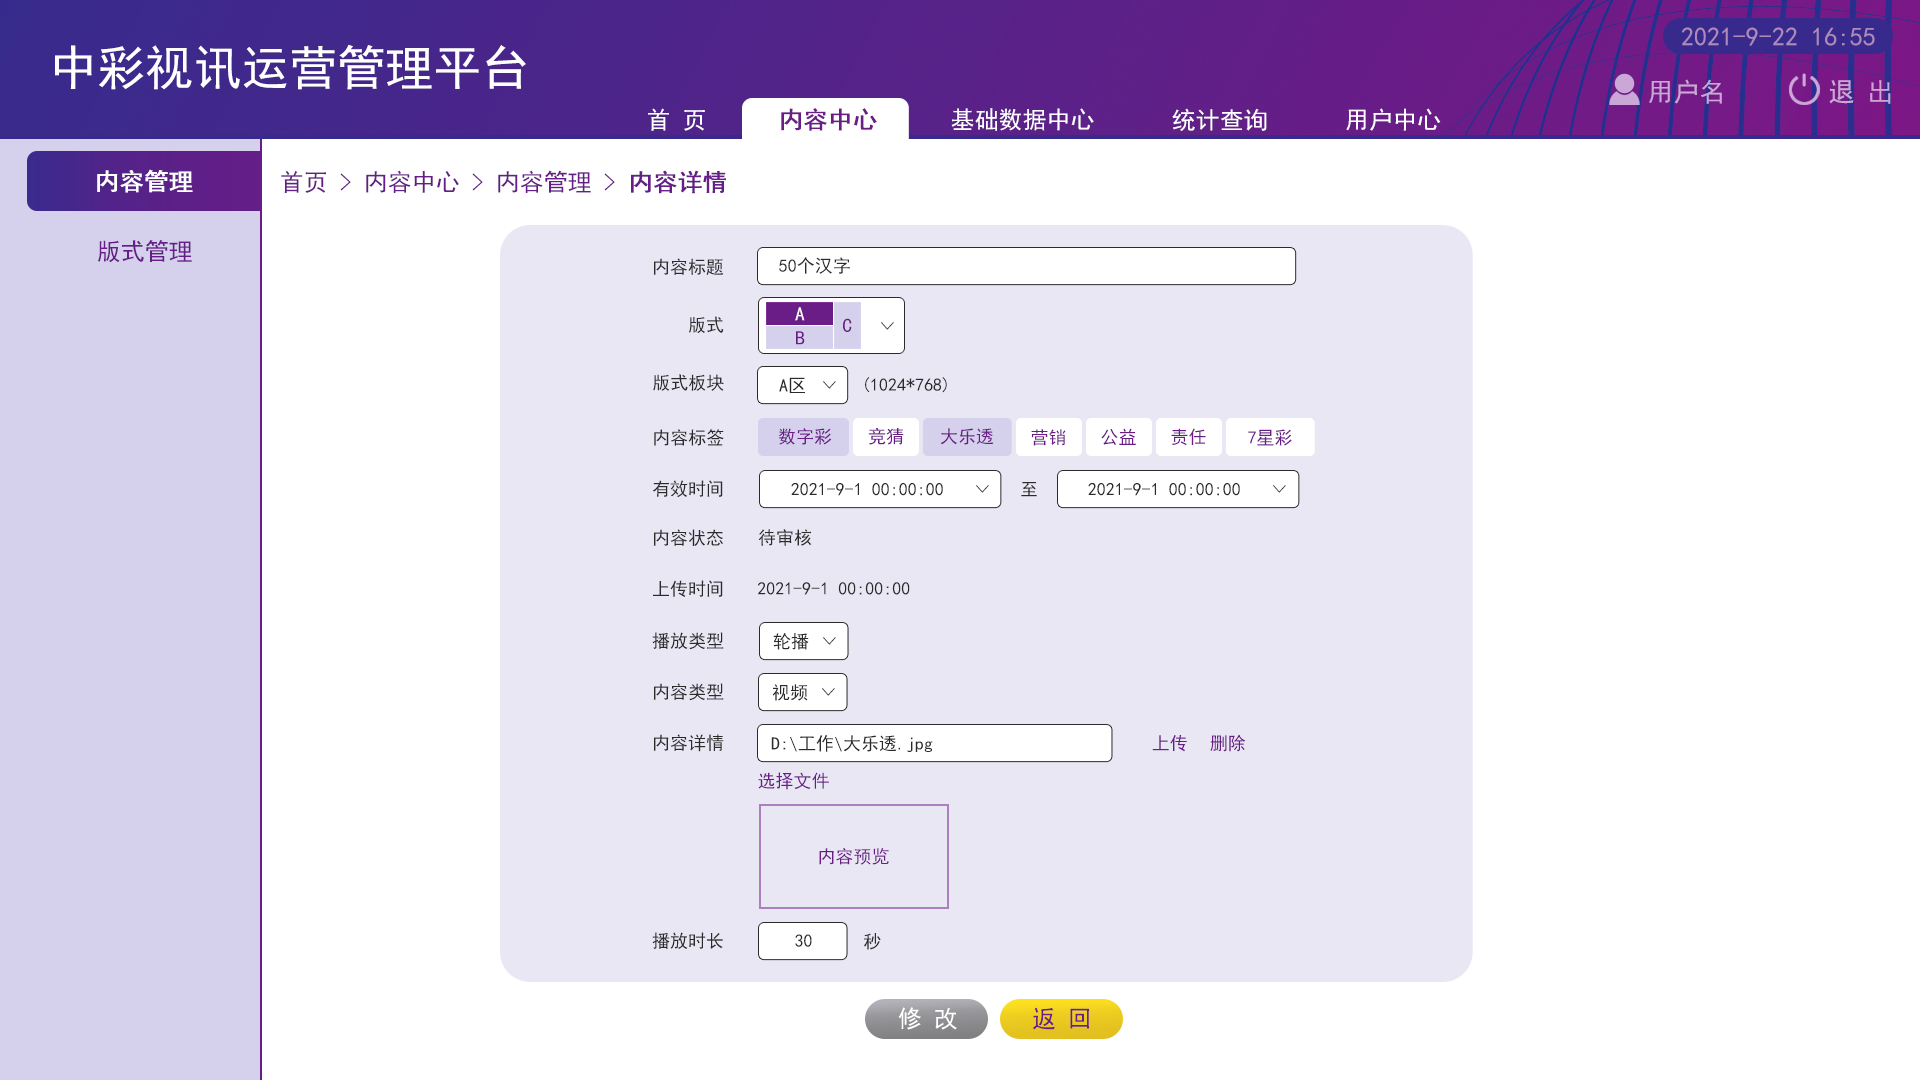1920x1080 pixels.
Task: Click the user profile avatar icon
Action: click(x=1623, y=90)
